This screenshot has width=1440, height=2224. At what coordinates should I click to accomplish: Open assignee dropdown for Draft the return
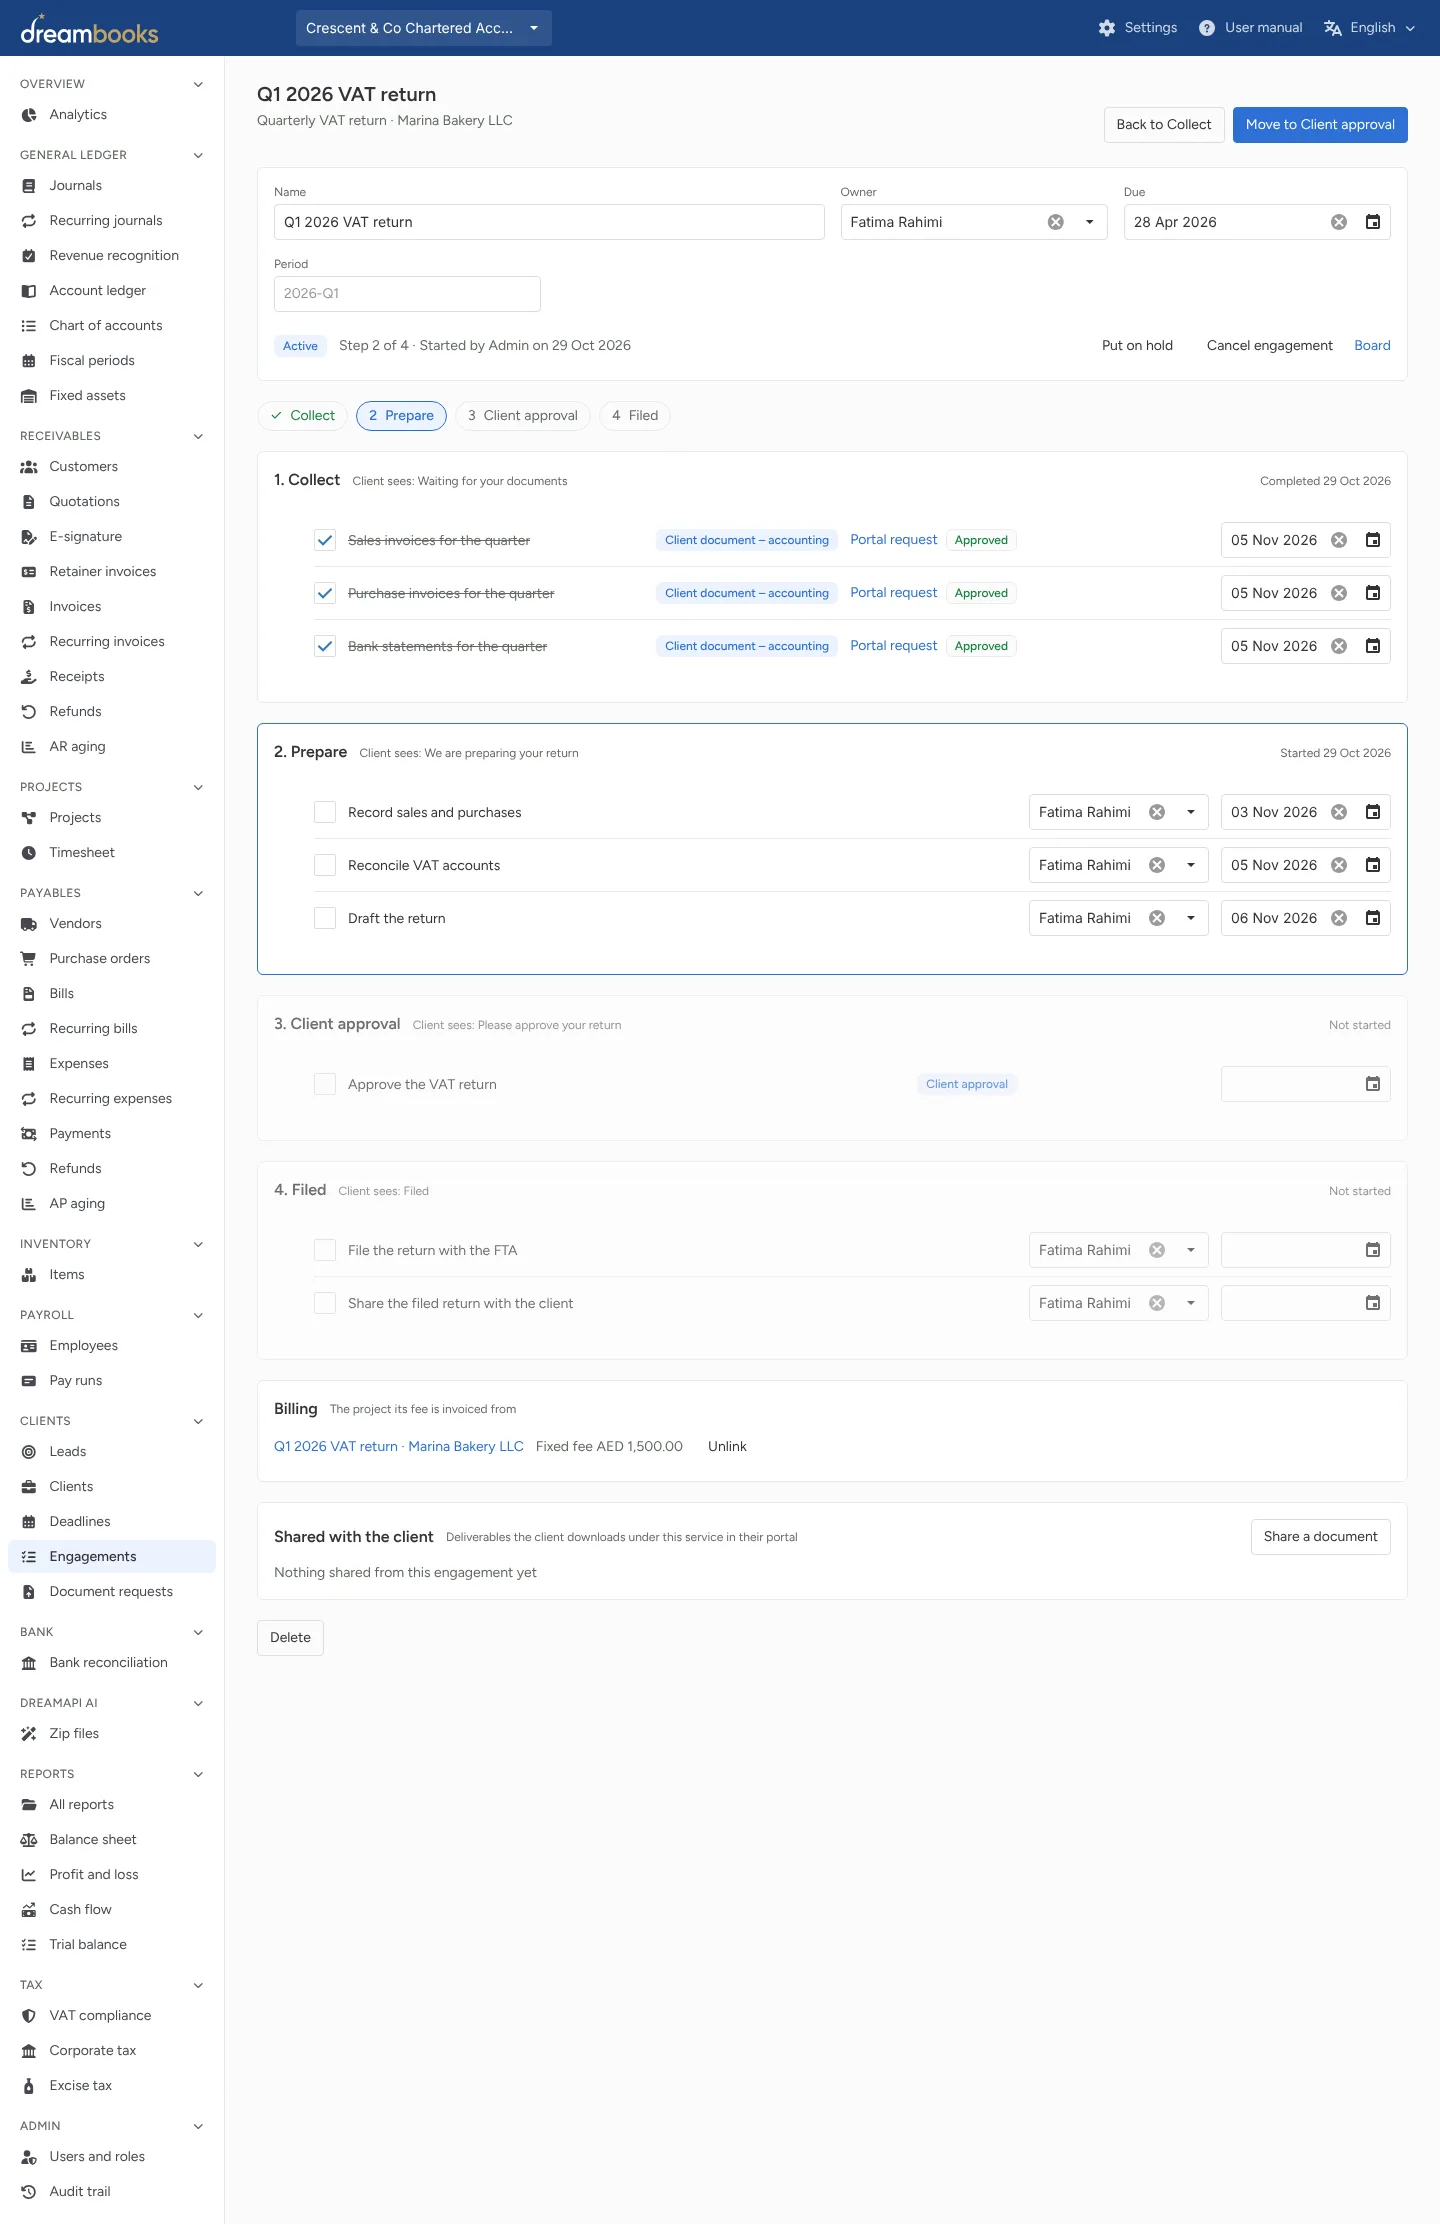click(x=1191, y=918)
